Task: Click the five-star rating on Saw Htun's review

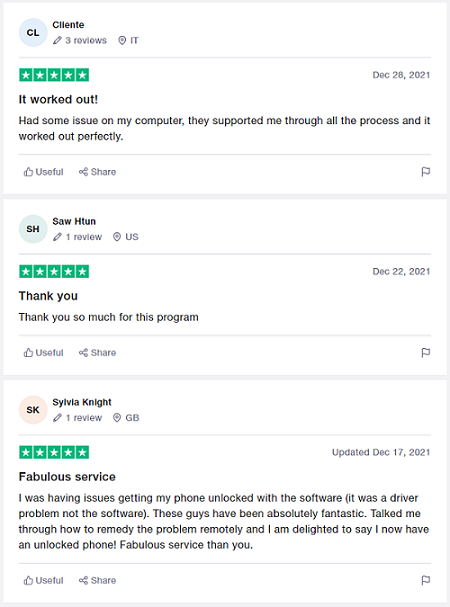Action: tap(54, 271)
